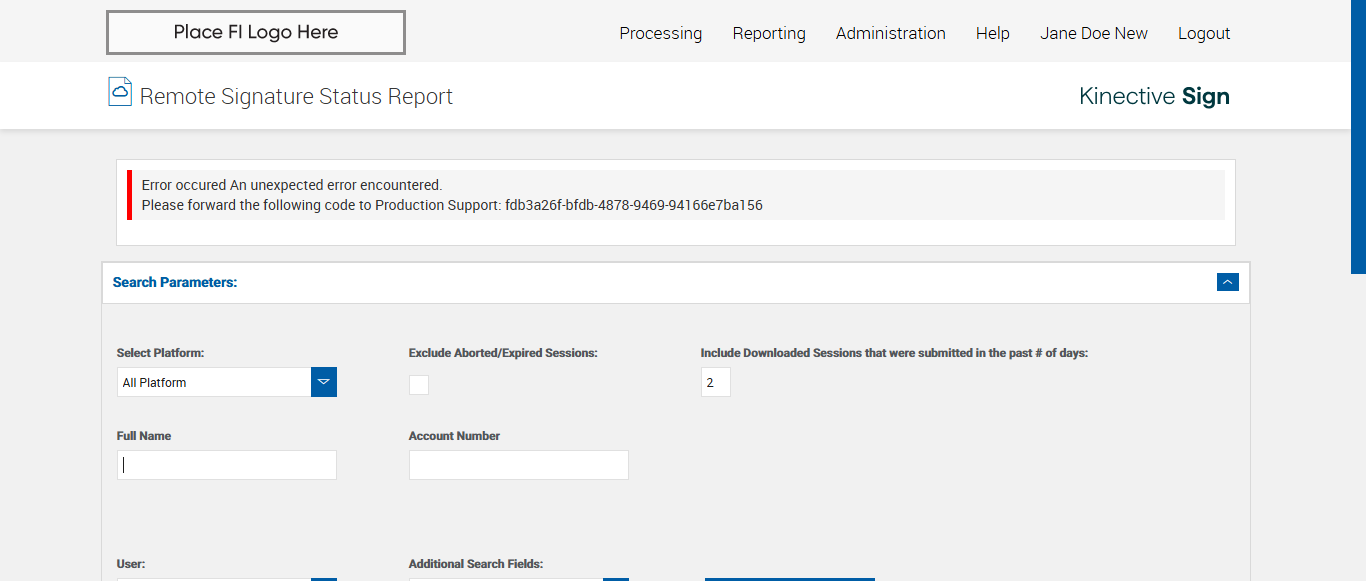Open the Processing menu
Image resolution: width=1366 pixels, height=581 pixels.
[x=661, y=33]
